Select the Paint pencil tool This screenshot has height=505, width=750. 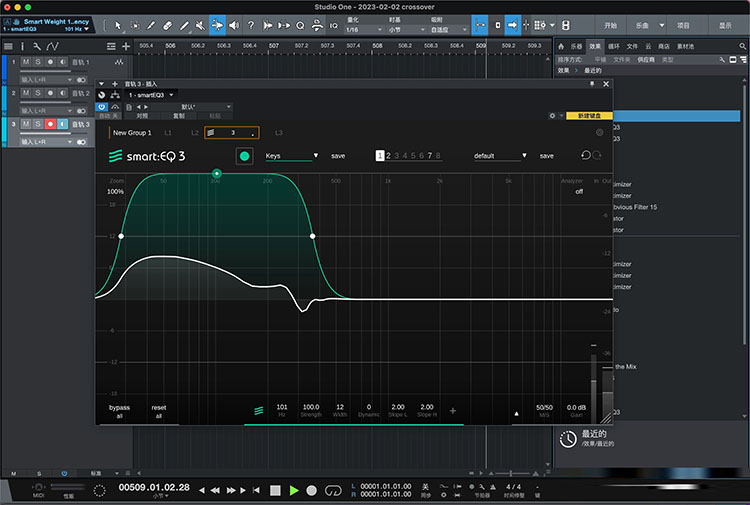[151, 25]
